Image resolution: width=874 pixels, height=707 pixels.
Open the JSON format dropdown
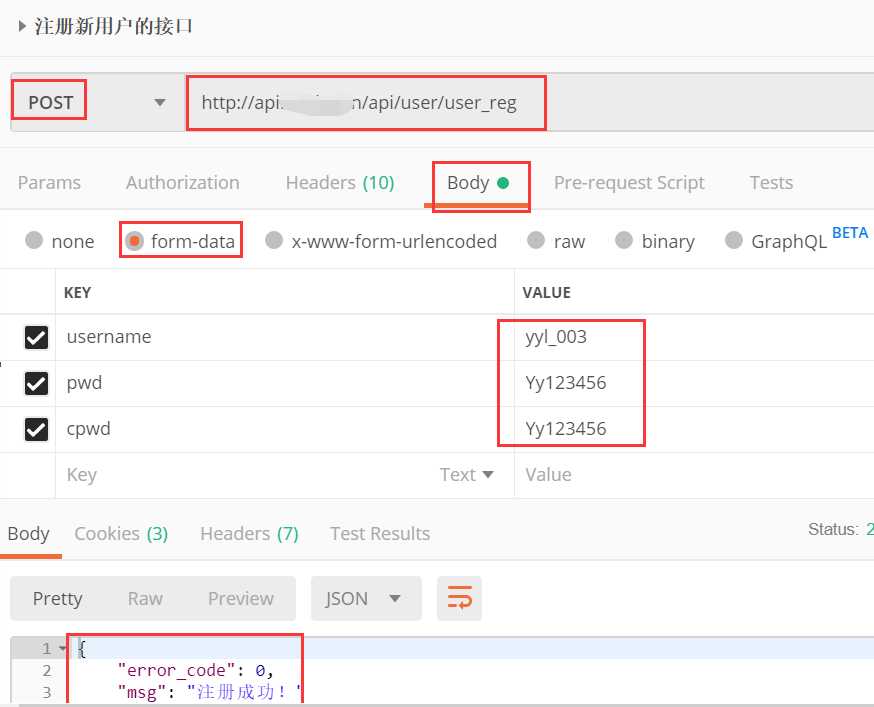pyautogui.click(x=366, y=598)
